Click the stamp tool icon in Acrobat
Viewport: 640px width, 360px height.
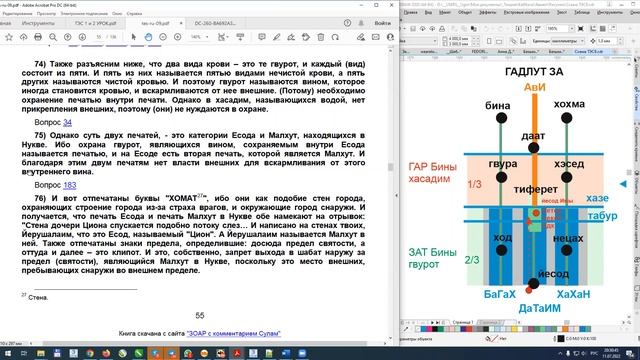coord(306,37)
